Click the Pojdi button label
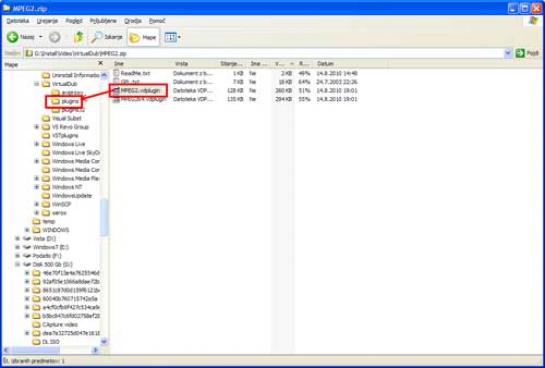 click(533, 53)
